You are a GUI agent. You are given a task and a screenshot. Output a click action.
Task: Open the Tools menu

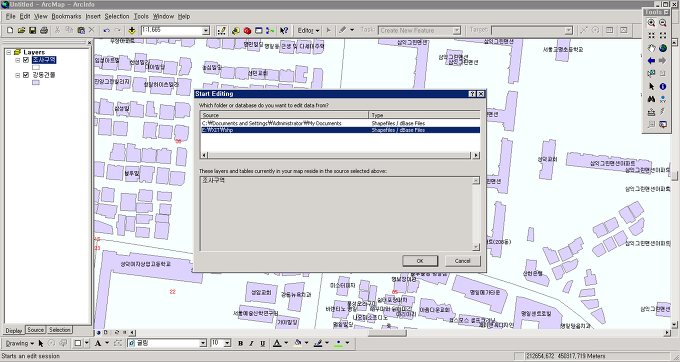pos(141,16)
